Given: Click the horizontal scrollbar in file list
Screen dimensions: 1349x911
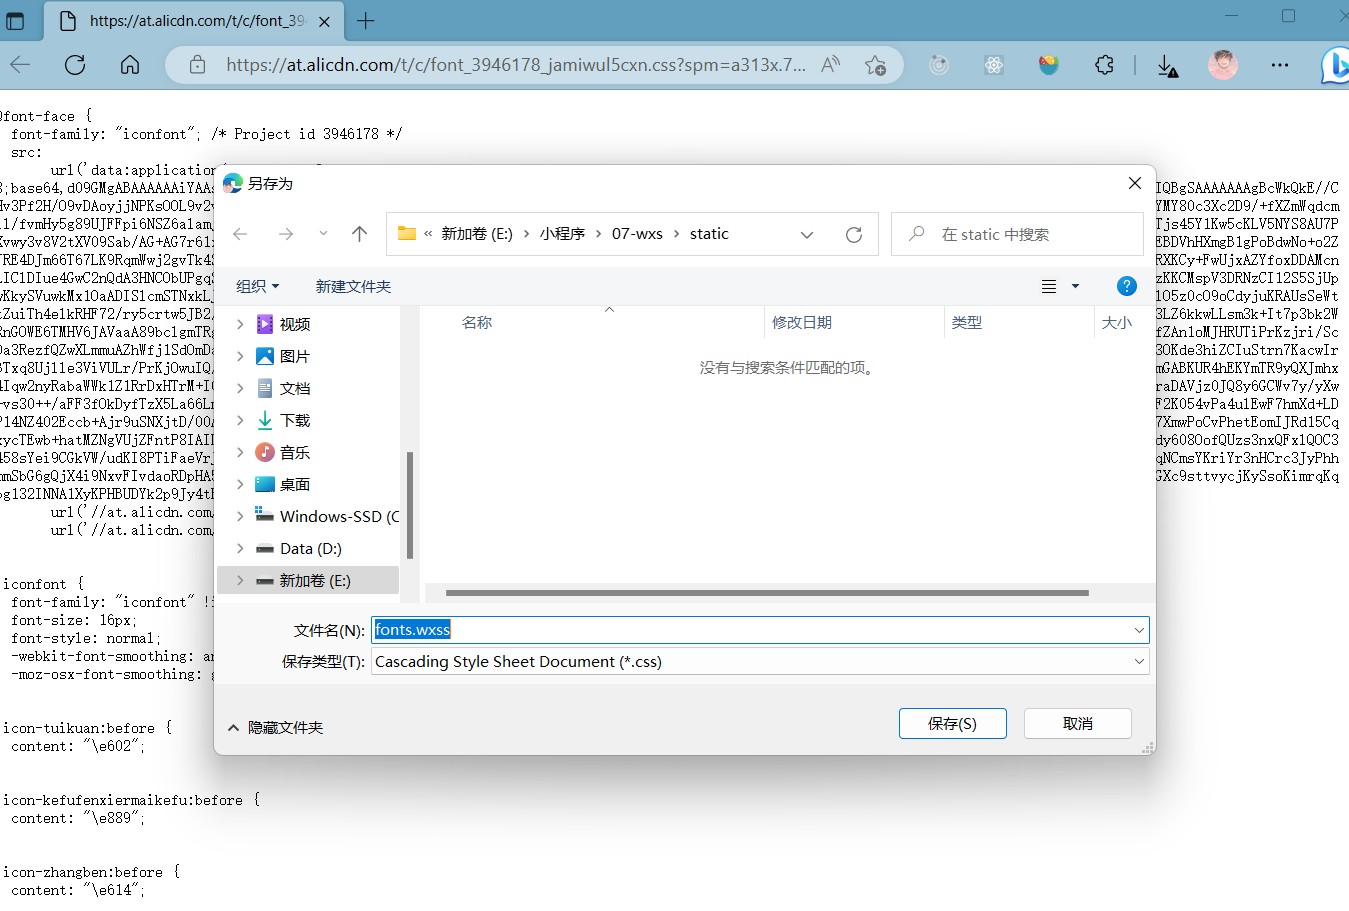Looking at the screenshot, I should [766, 593].
